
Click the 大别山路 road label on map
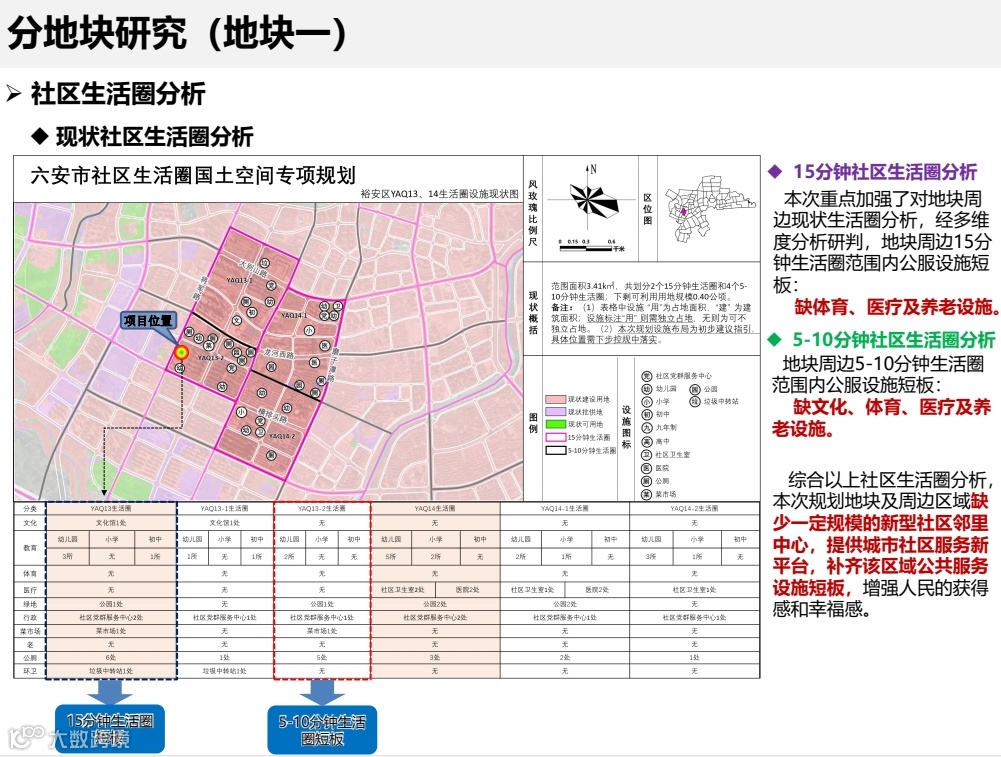tap(253, 267)
